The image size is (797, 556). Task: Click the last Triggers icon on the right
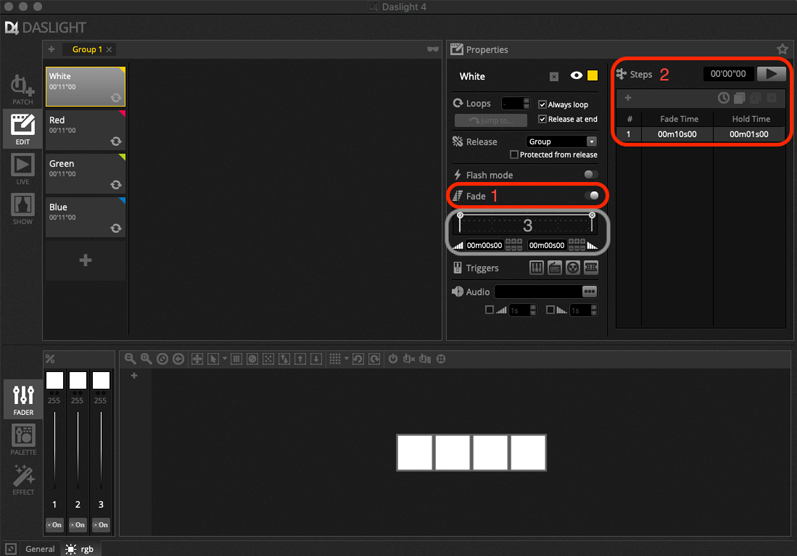591,267
